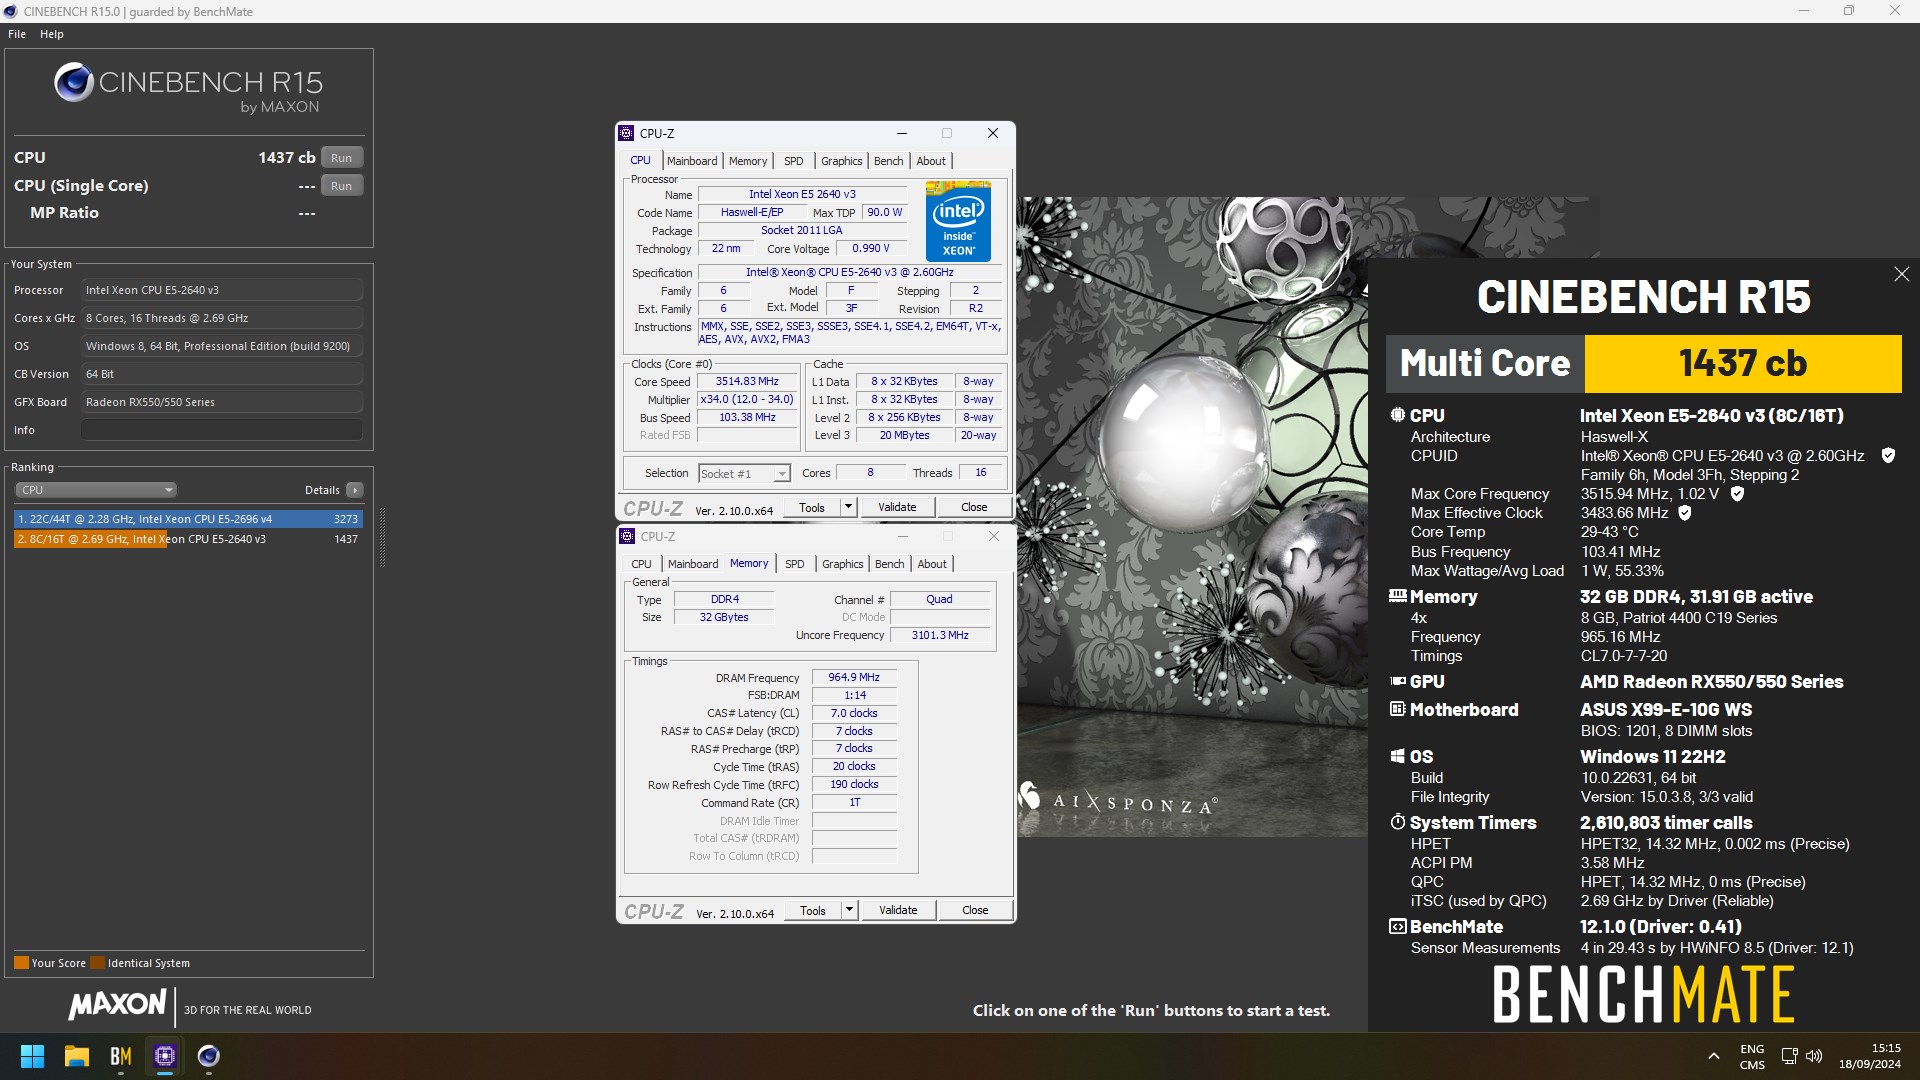Image resolution: width=1920 pixels, height=1080 pixels.
Task: Open the CPU ranking type dropdown
Action: point(96,490)
